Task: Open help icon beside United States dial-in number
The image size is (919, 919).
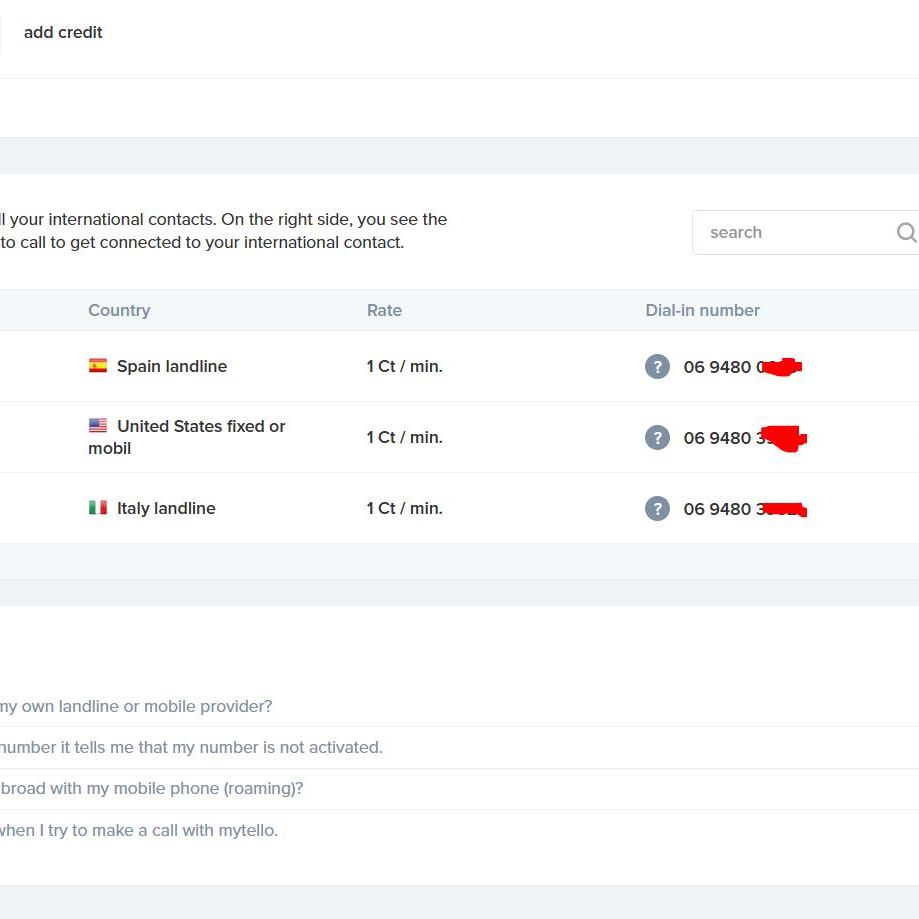Action: coord(657,437)
